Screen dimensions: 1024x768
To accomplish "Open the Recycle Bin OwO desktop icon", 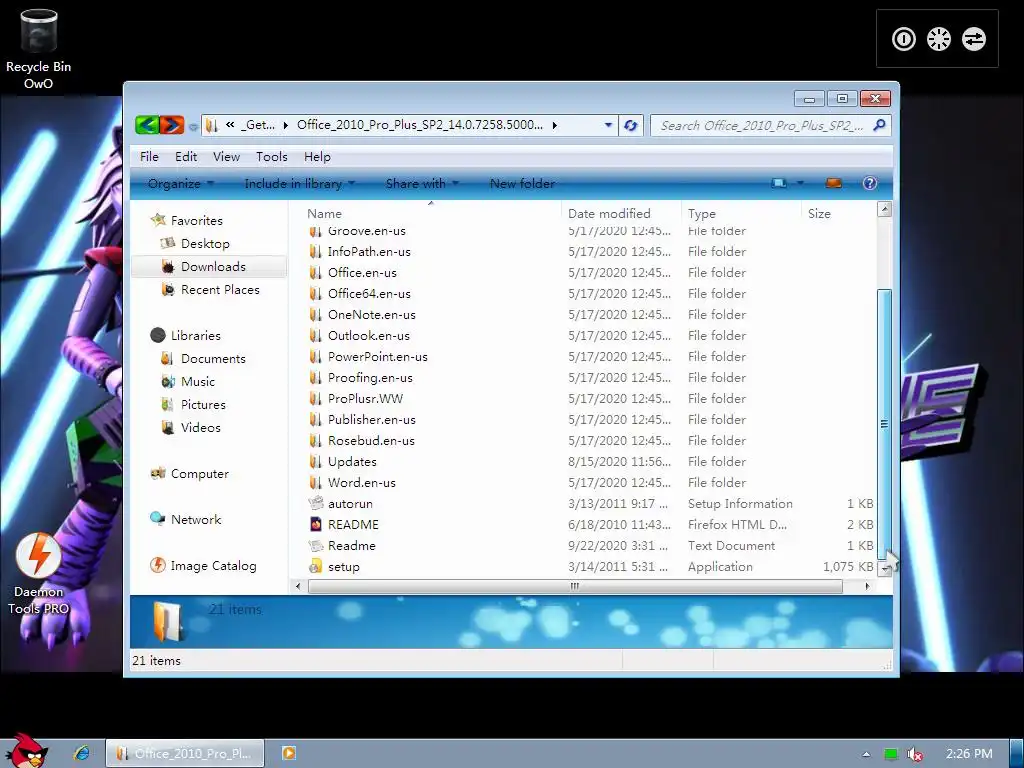I will pyautogui.click(x=39, y=49).
